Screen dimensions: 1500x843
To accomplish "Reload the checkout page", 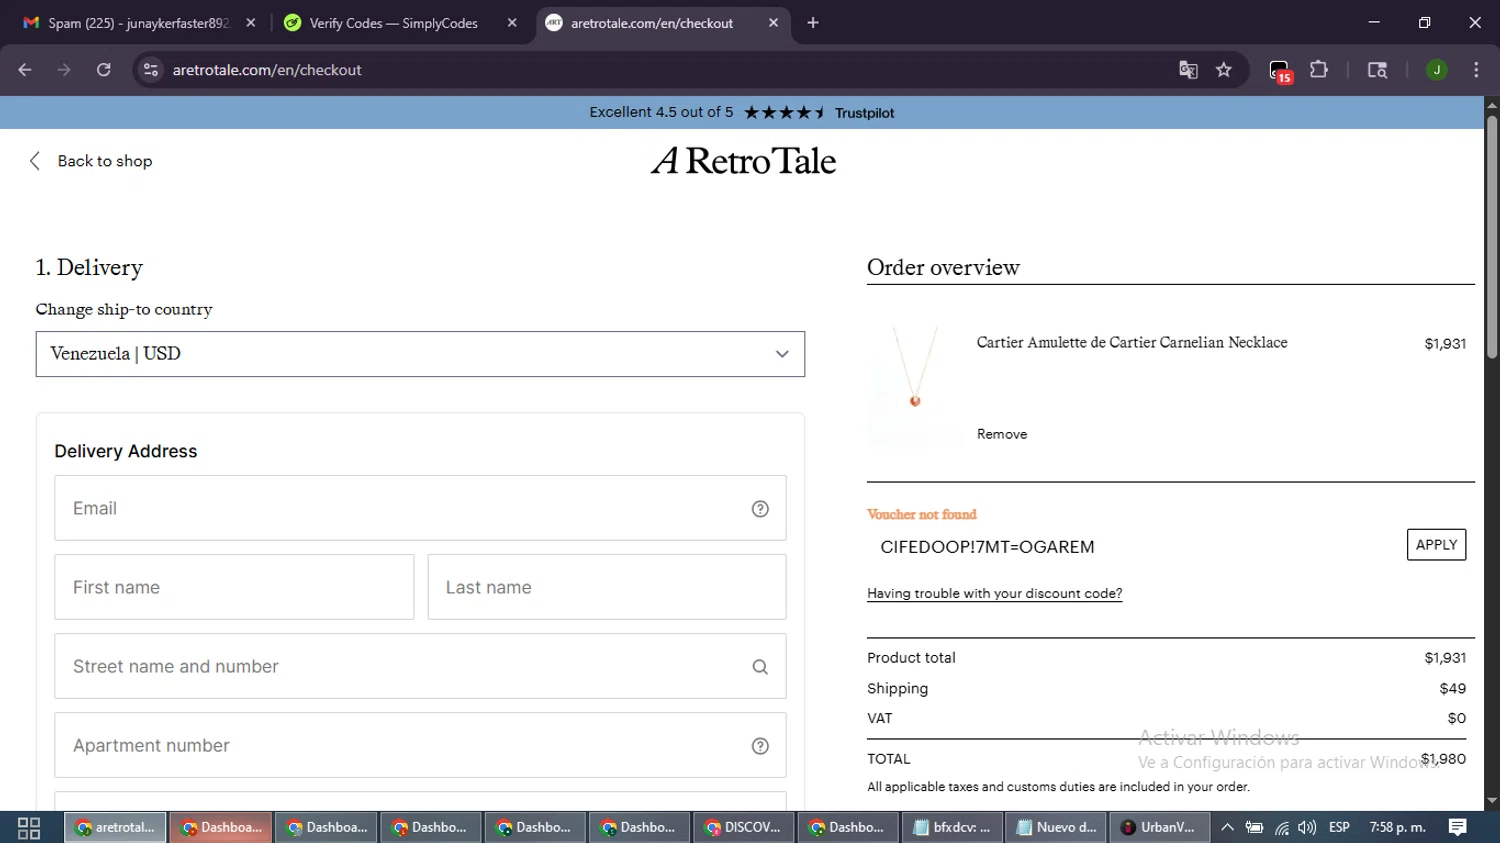I will [104, 70].
